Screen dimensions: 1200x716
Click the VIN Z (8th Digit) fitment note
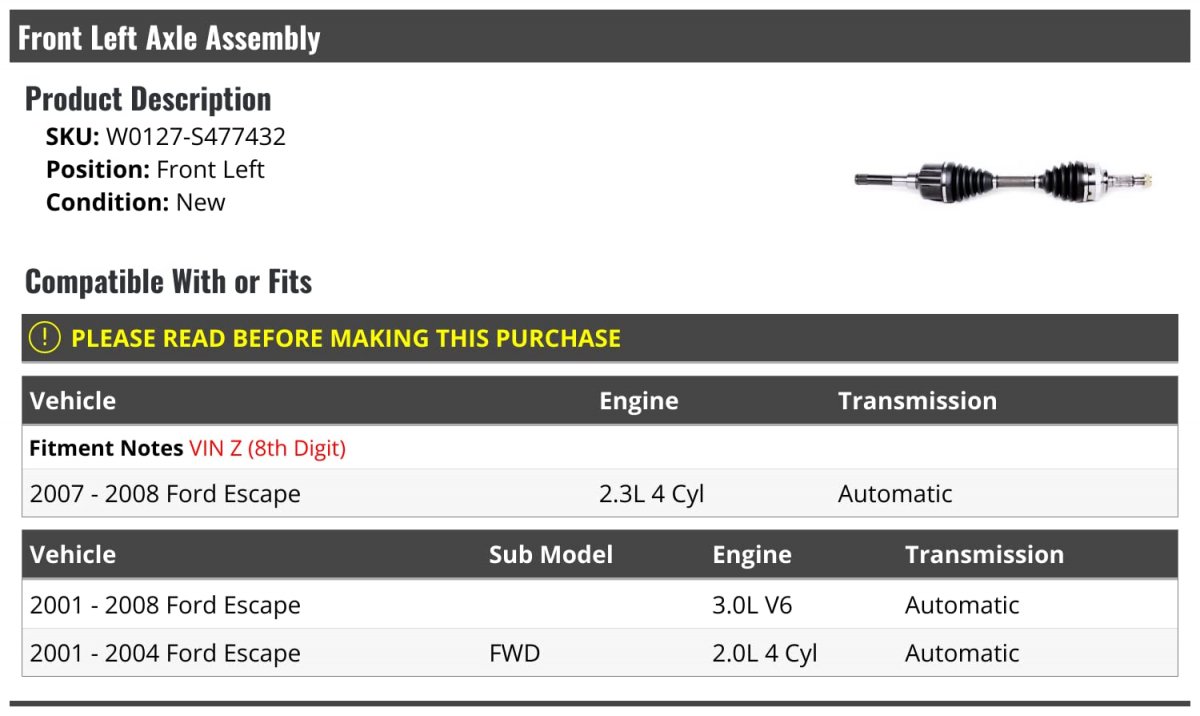pos(267,448)
